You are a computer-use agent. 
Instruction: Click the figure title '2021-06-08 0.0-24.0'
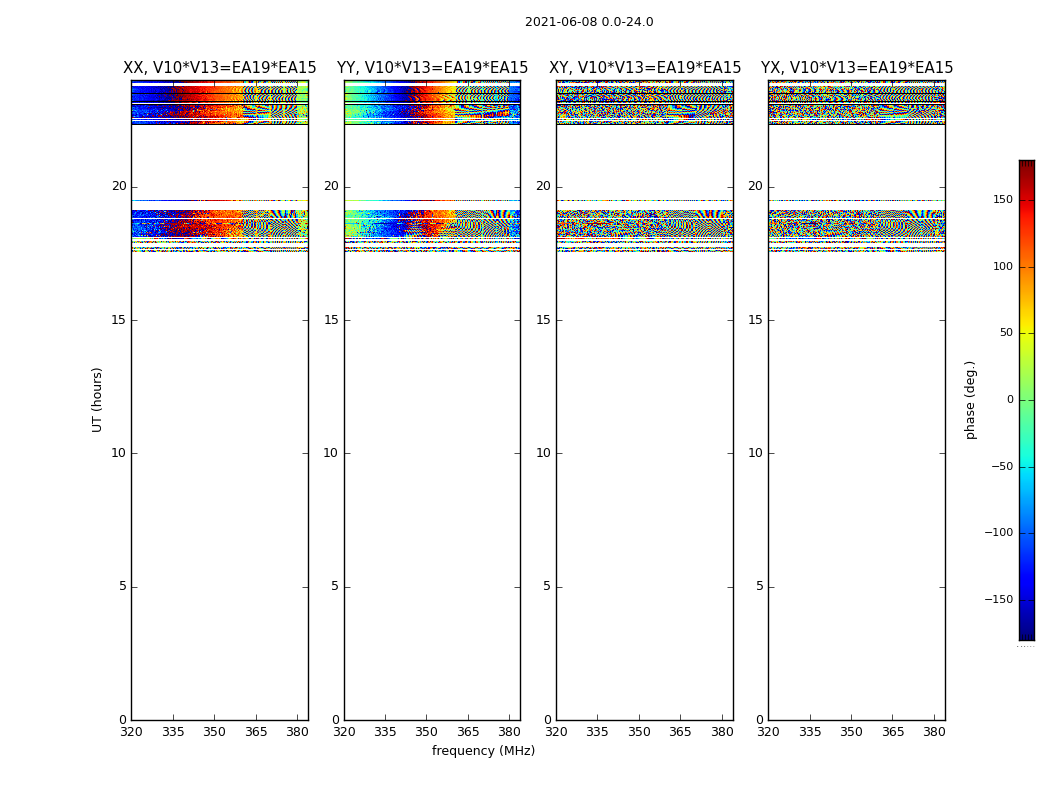pos(589,22)
